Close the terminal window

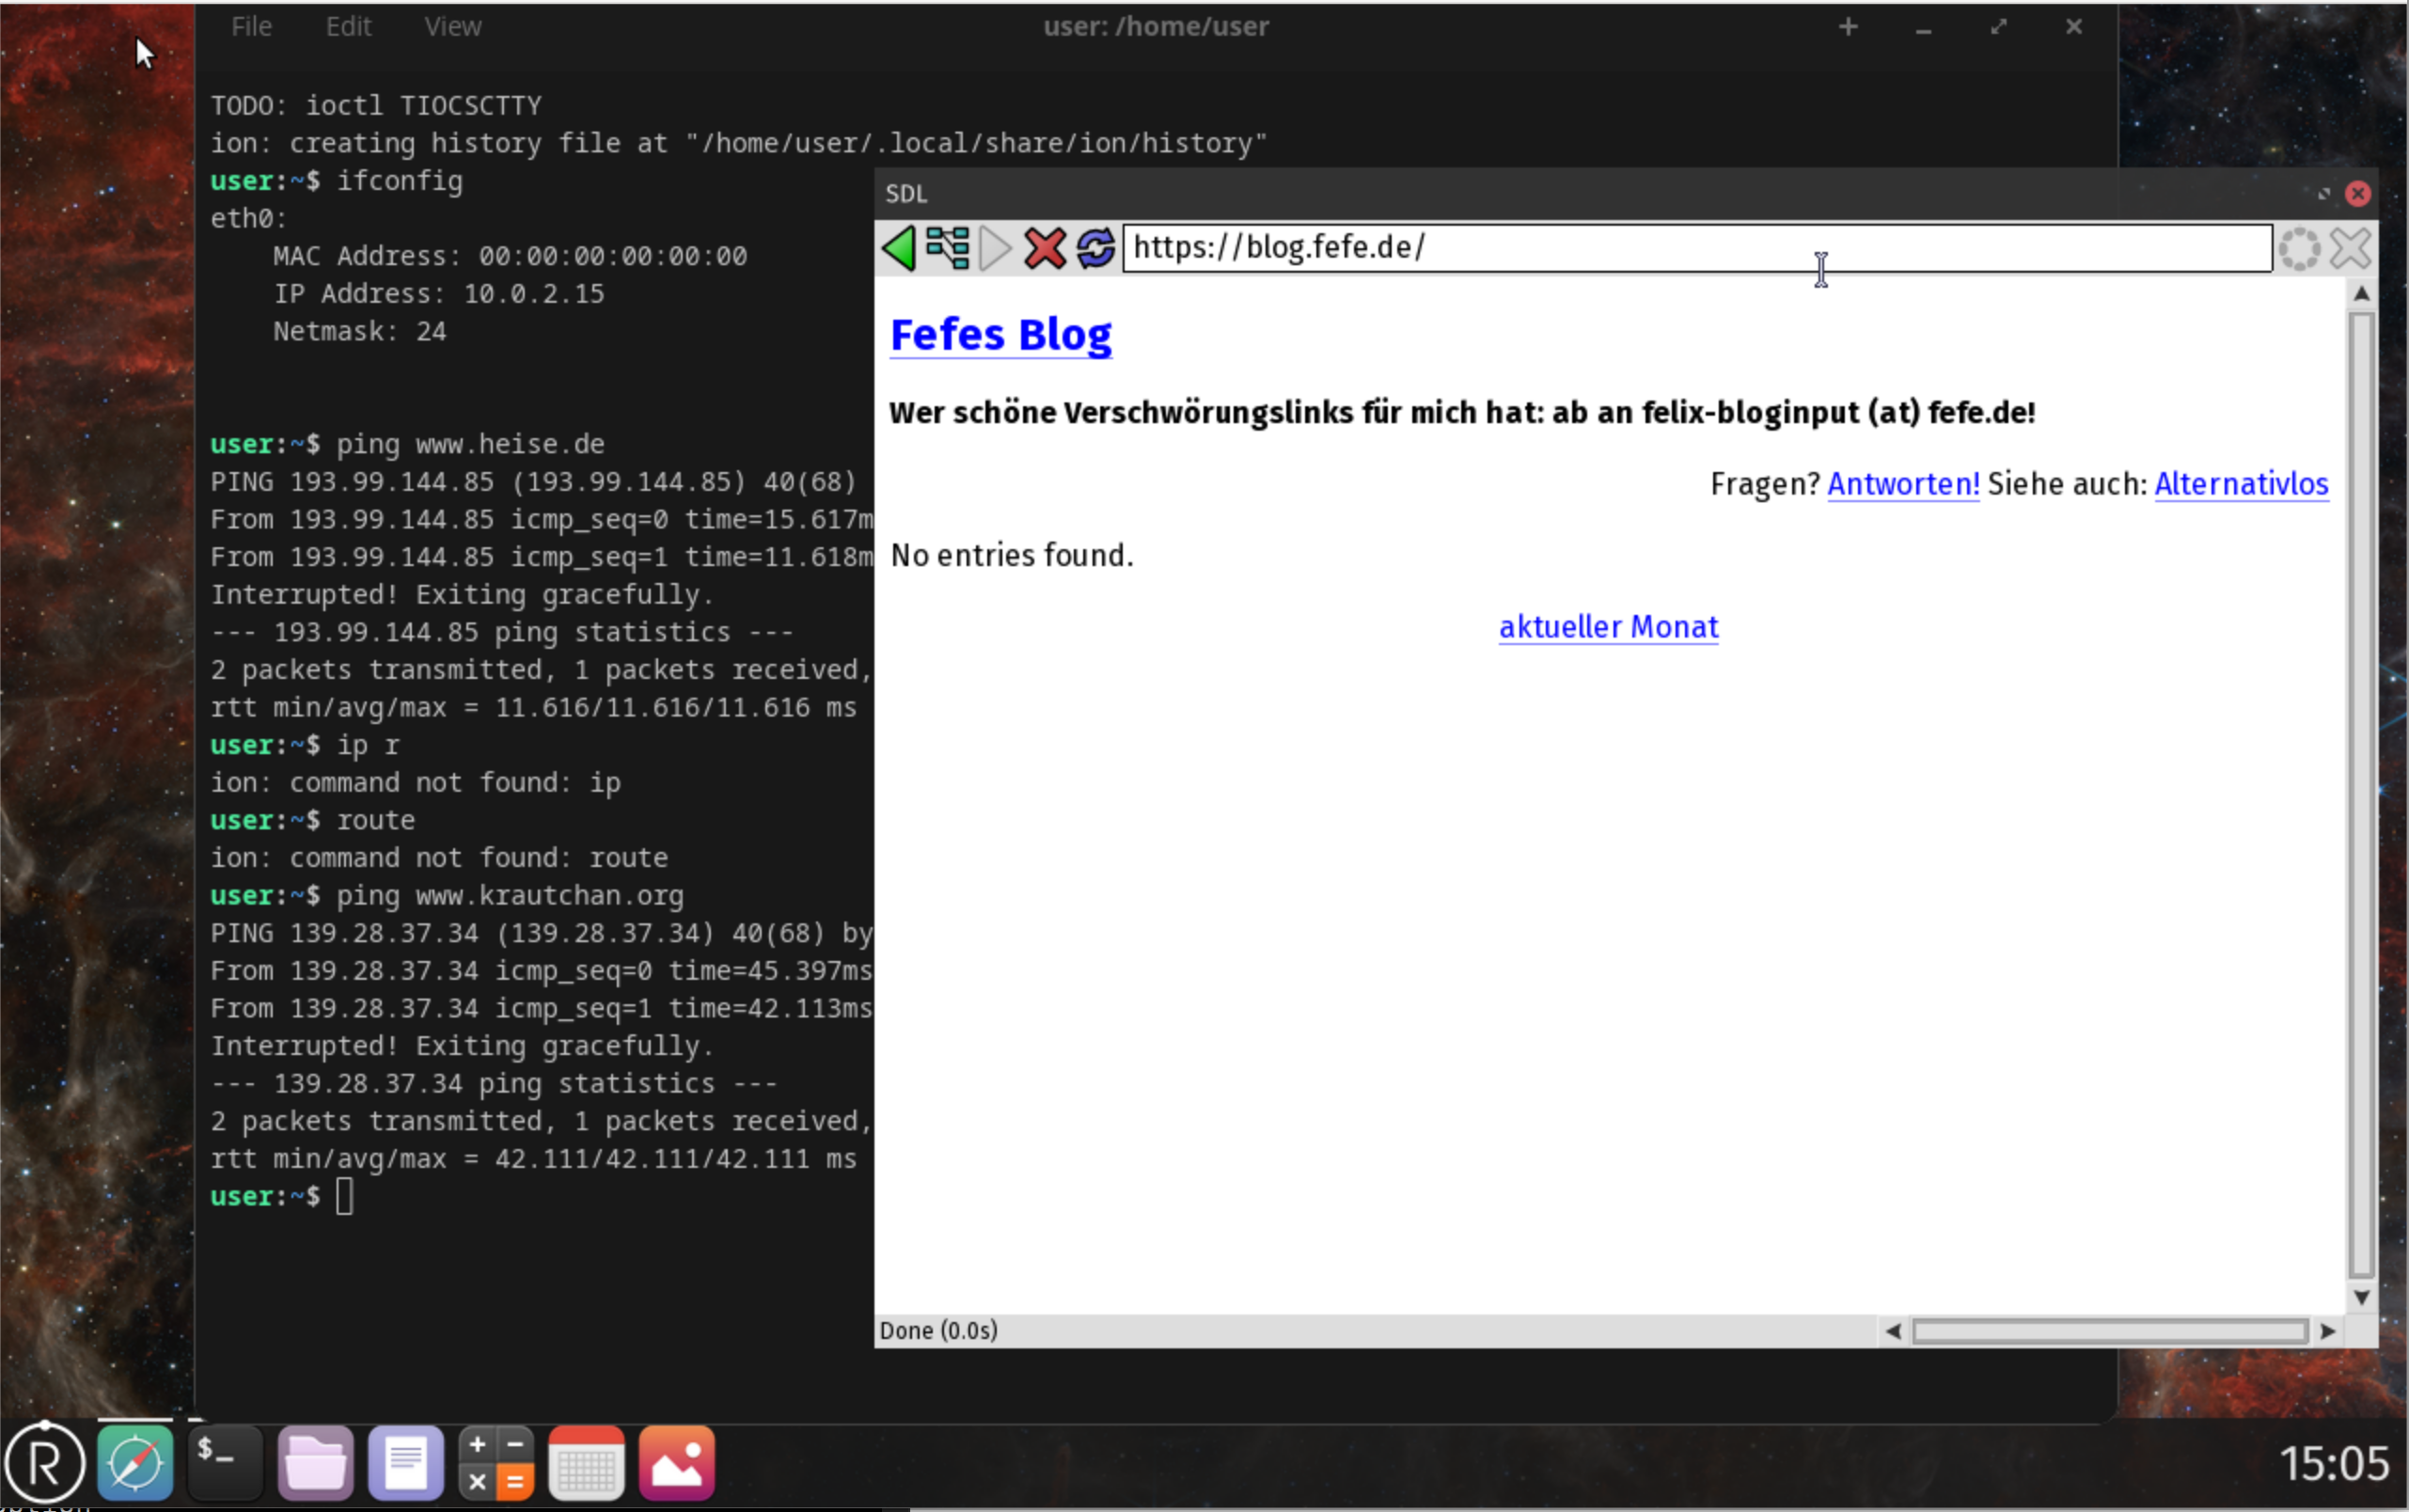pos(2073,27)
